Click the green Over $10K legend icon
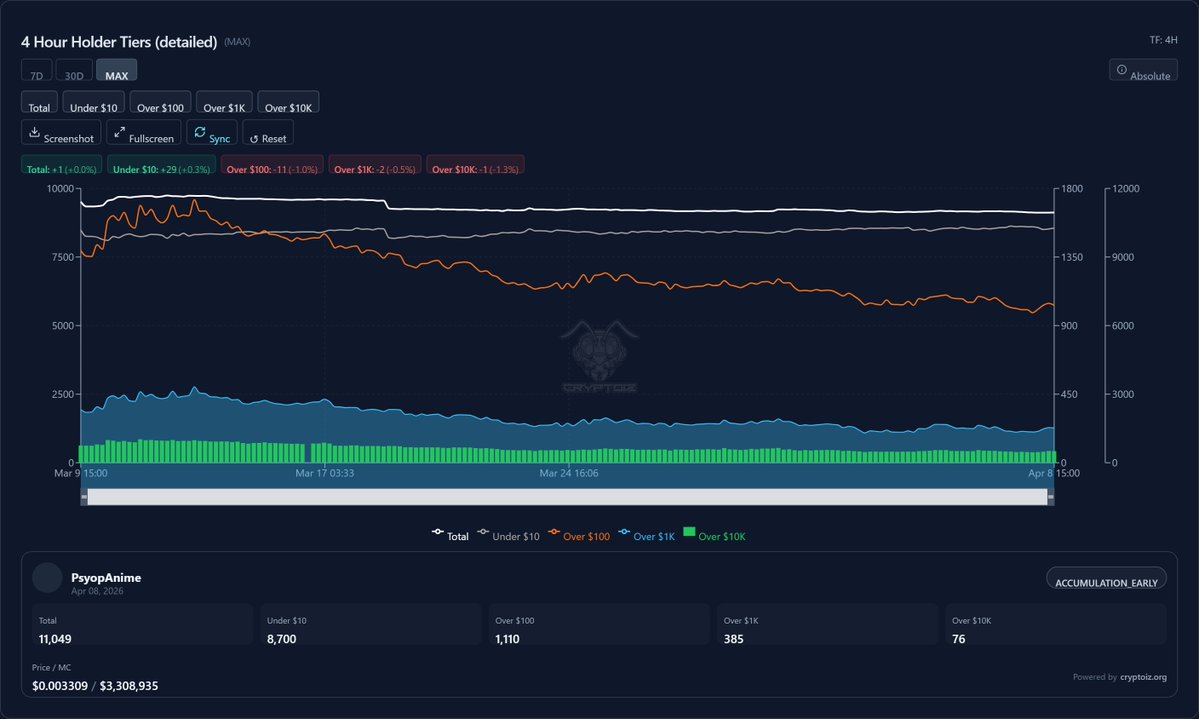The image size is (1199, 719). (x=688, y=534)
